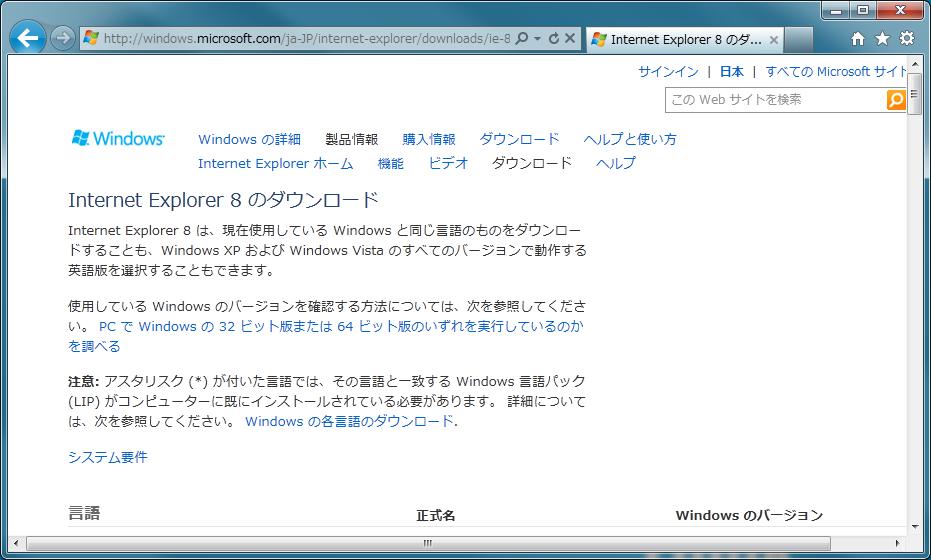Close the Internet Explorer 8 tab
The width and height of the screenshot is (931, 560).
[774, 40]
